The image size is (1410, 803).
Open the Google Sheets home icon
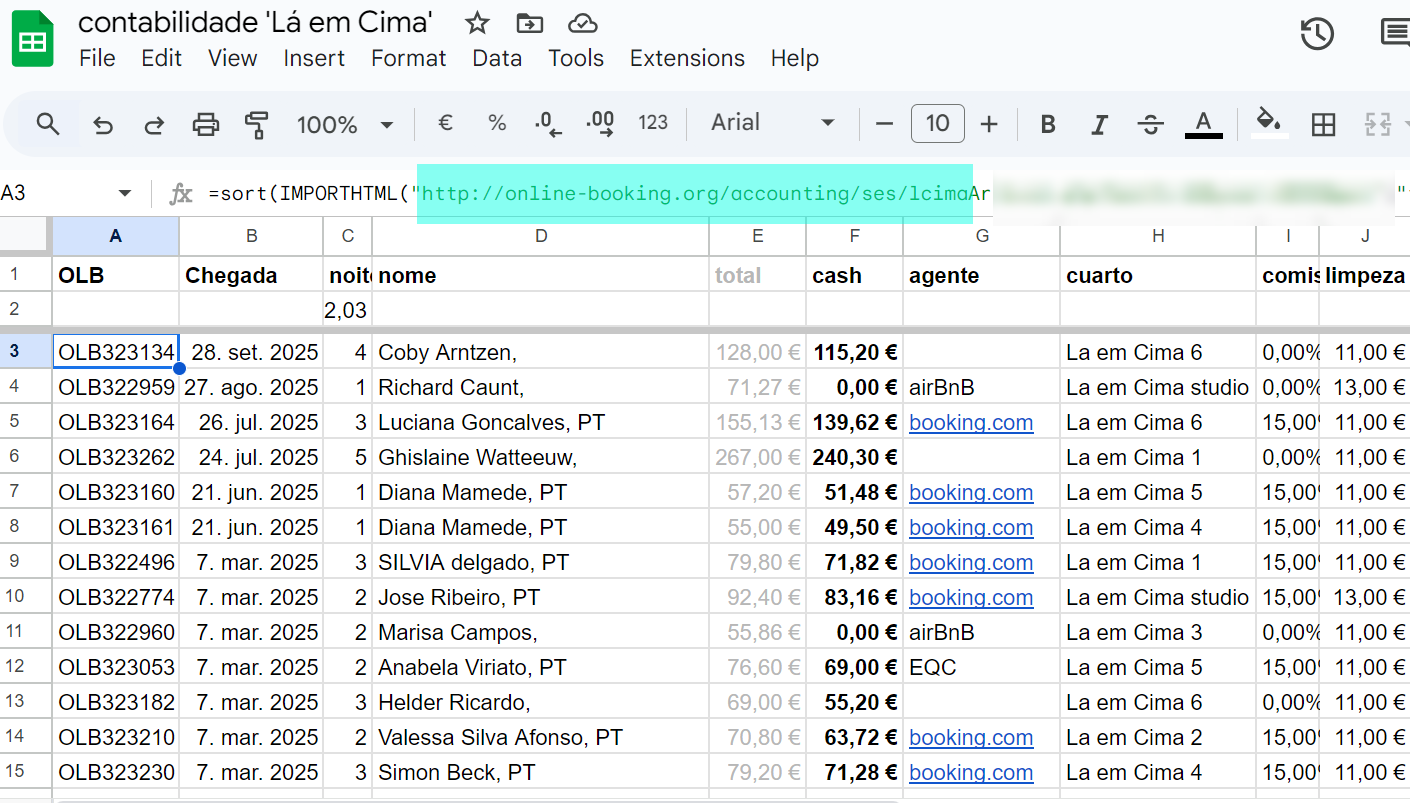coord(33,39)
